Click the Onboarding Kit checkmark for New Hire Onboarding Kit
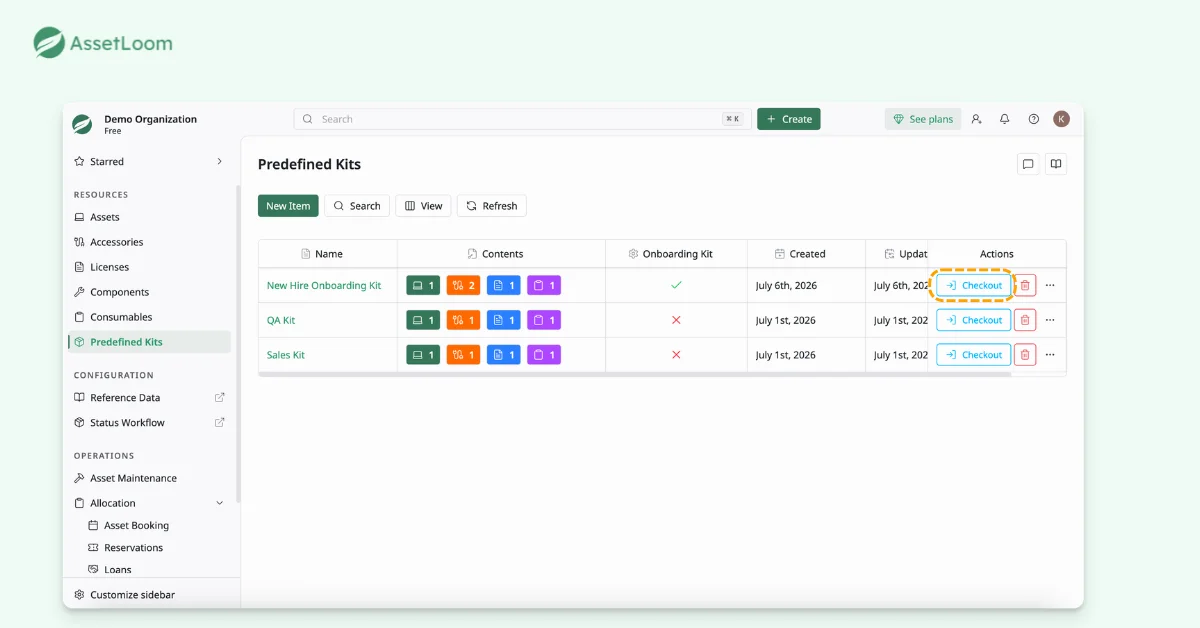 pyautogui.click(x=676, y=285)
